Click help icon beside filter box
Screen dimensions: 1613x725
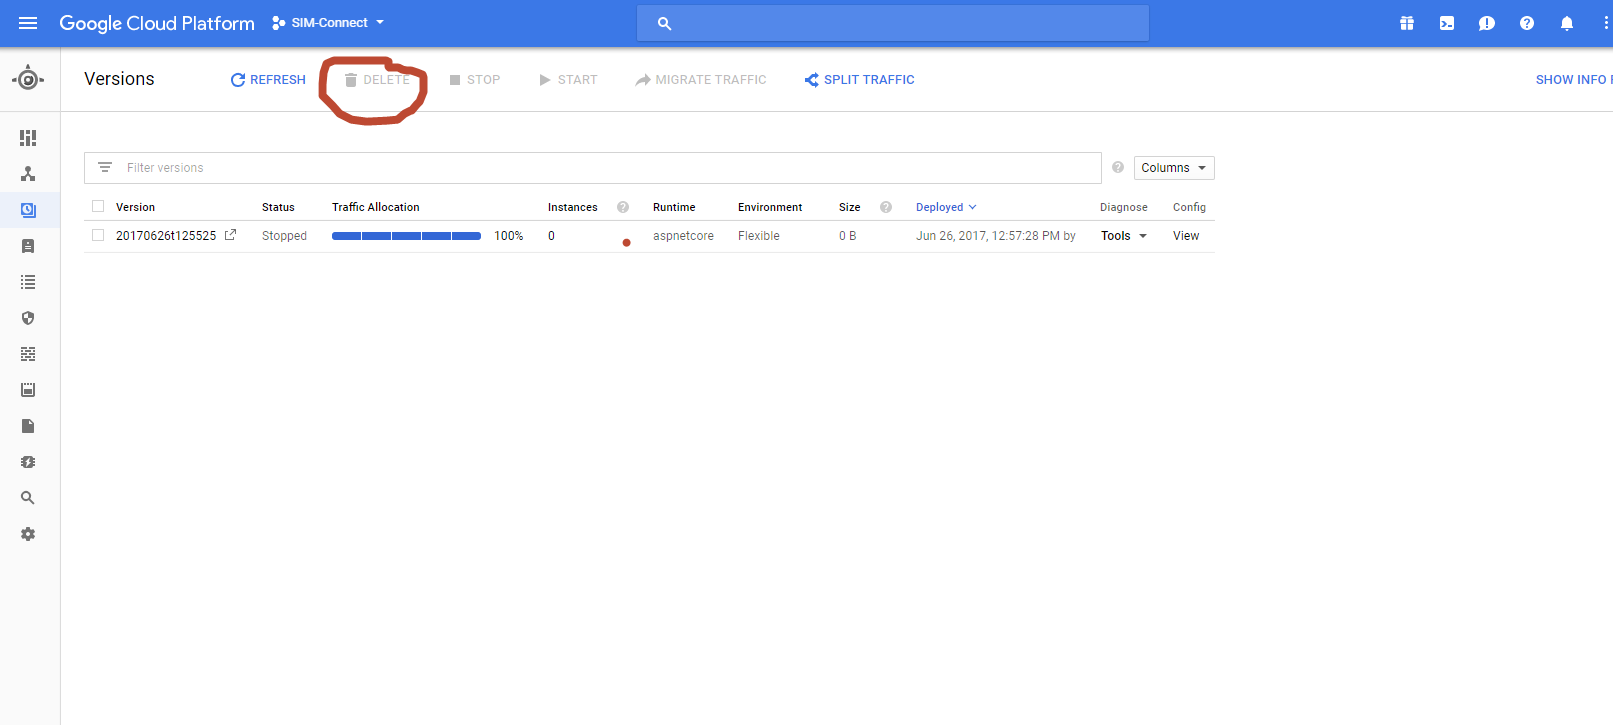pos(1118,167)
